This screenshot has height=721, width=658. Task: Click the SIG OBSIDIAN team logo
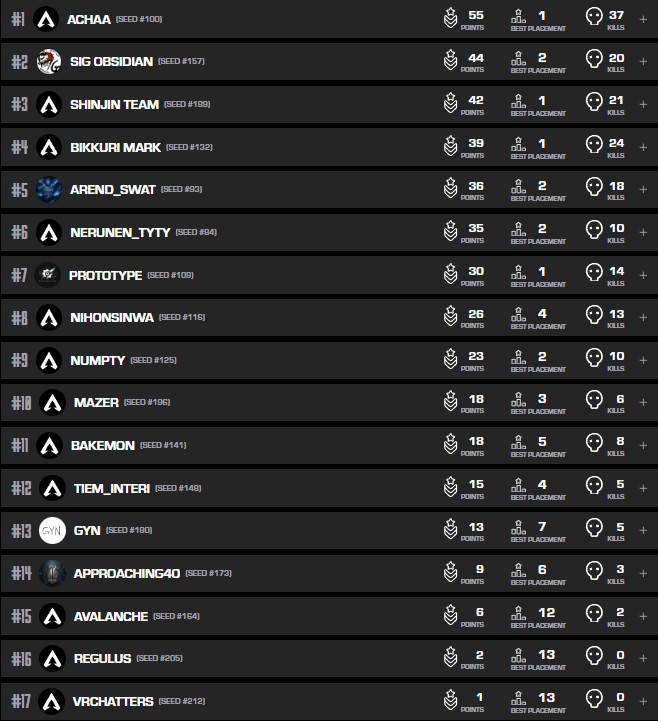(x=49, y=62)
